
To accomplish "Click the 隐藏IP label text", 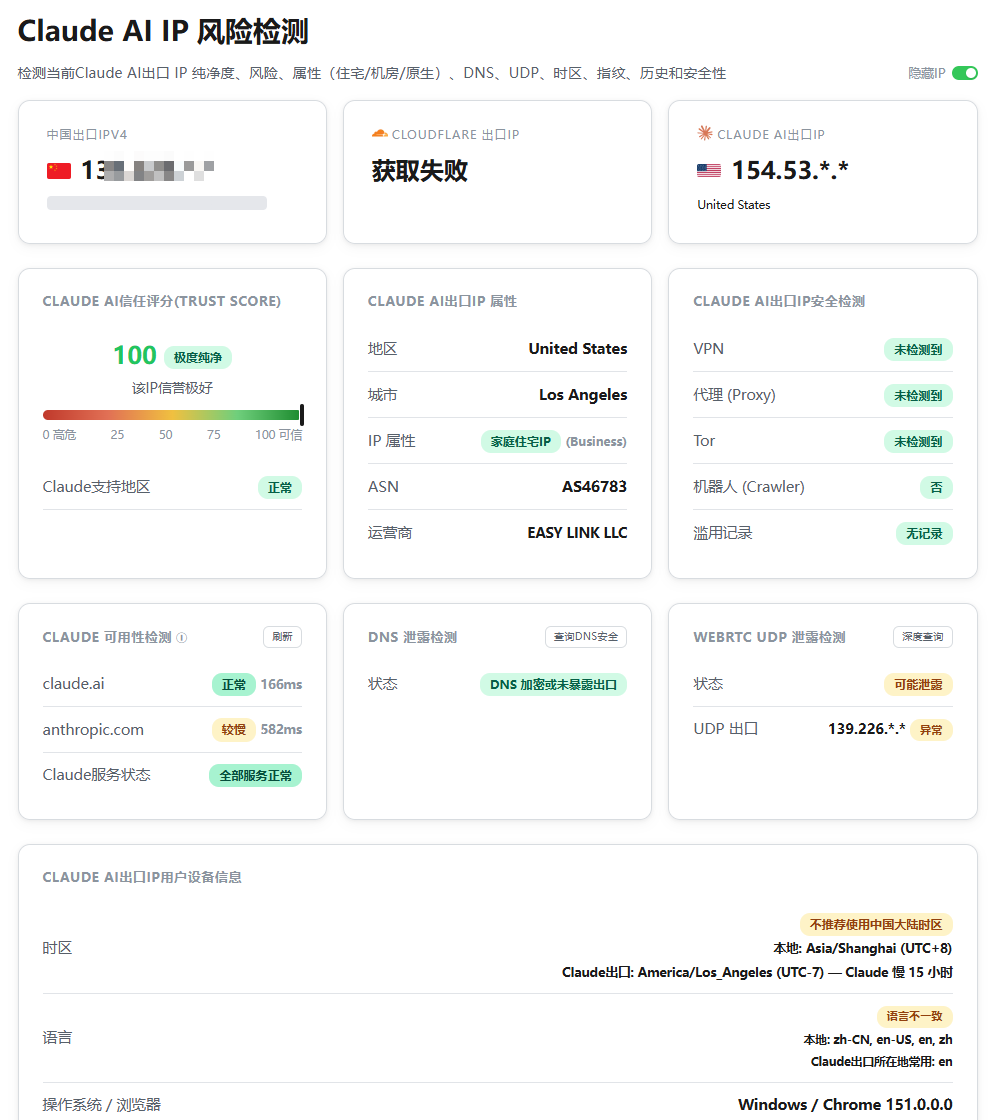I will tap(927, 73).
